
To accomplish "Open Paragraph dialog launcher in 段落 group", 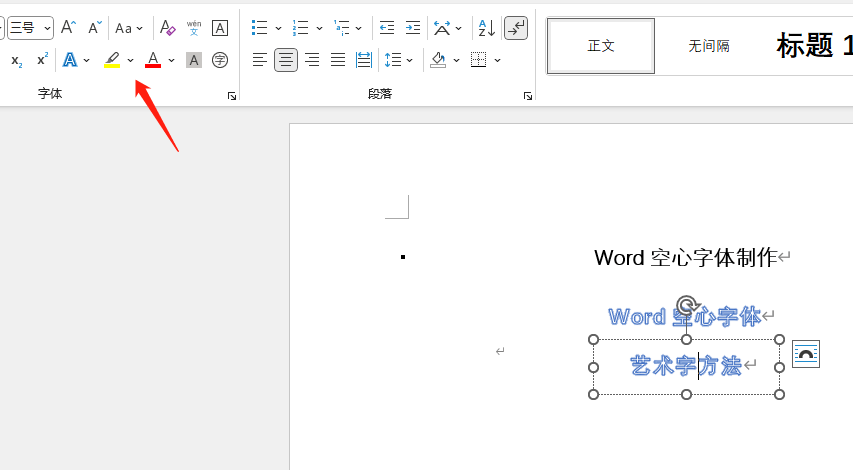I will point(528,96).
